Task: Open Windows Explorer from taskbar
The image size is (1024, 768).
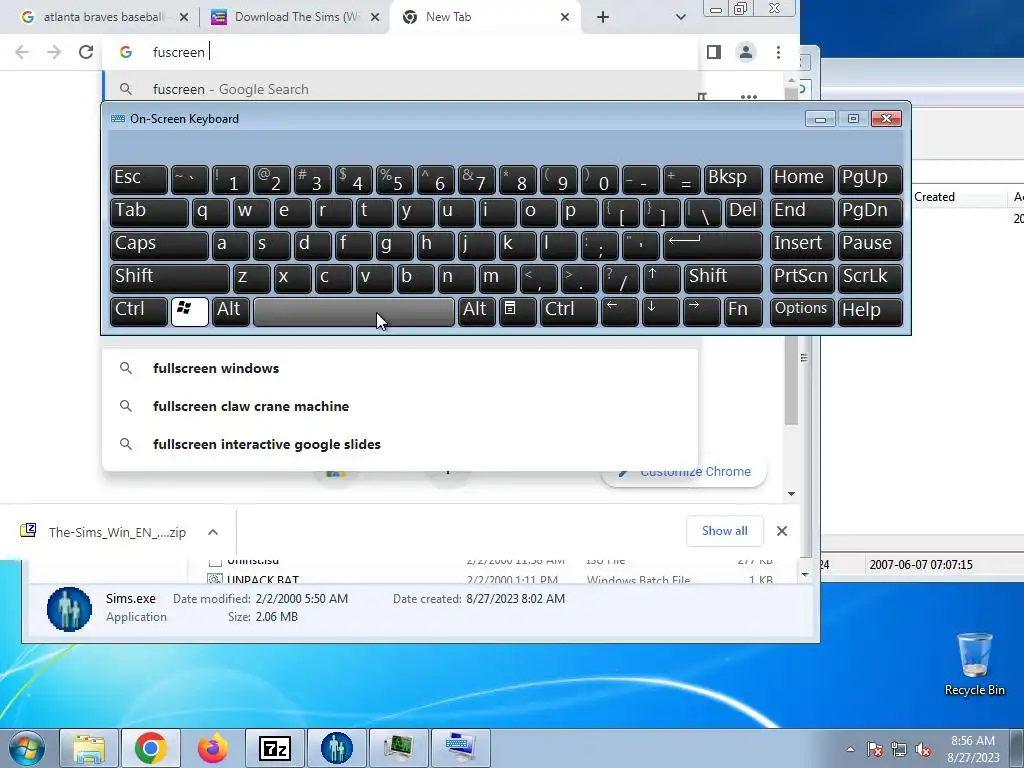Action: coord(89,748)
